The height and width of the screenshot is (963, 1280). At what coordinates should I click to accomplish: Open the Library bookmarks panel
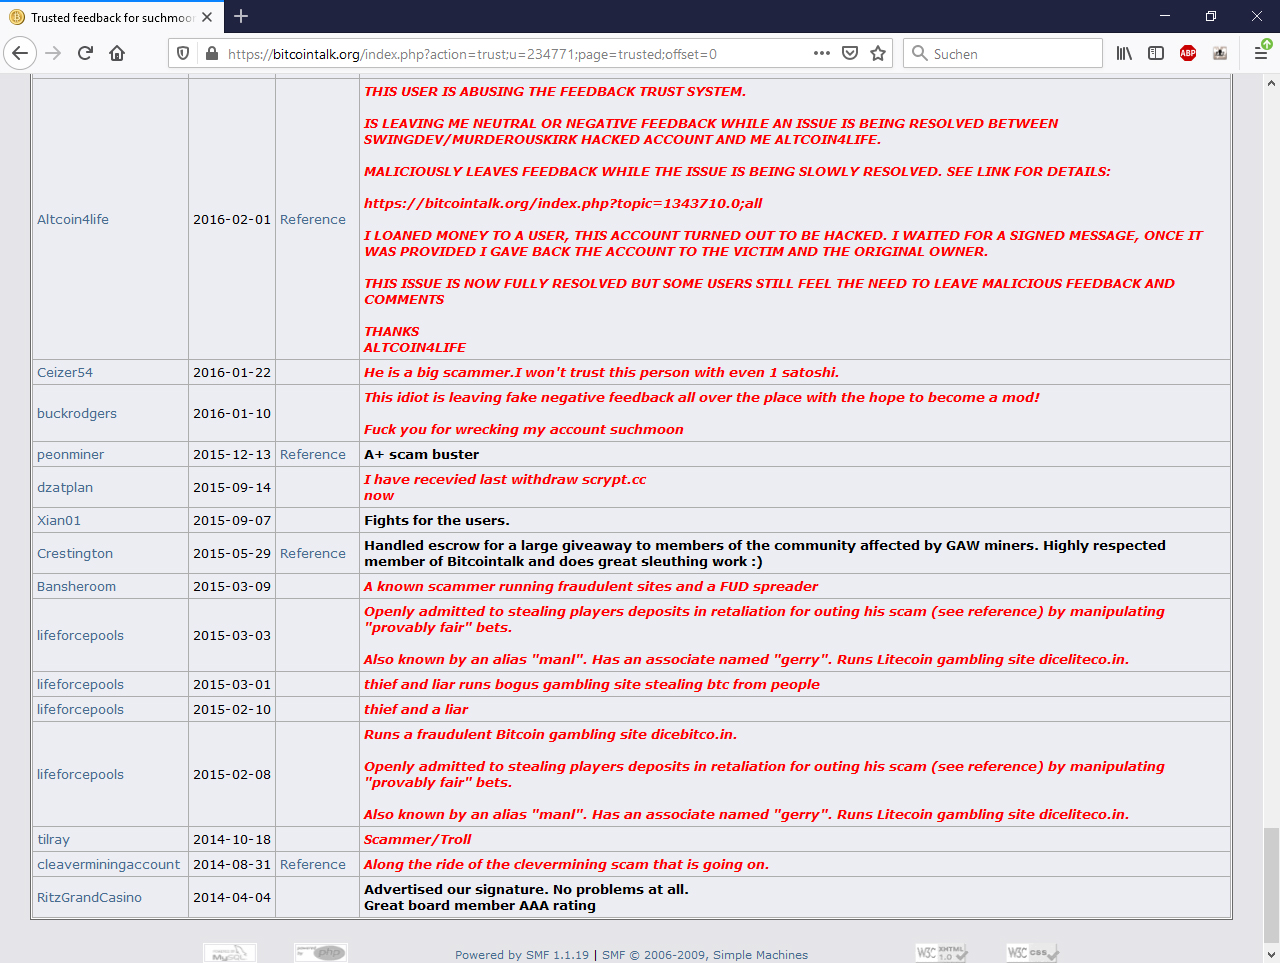(1124, 53)
